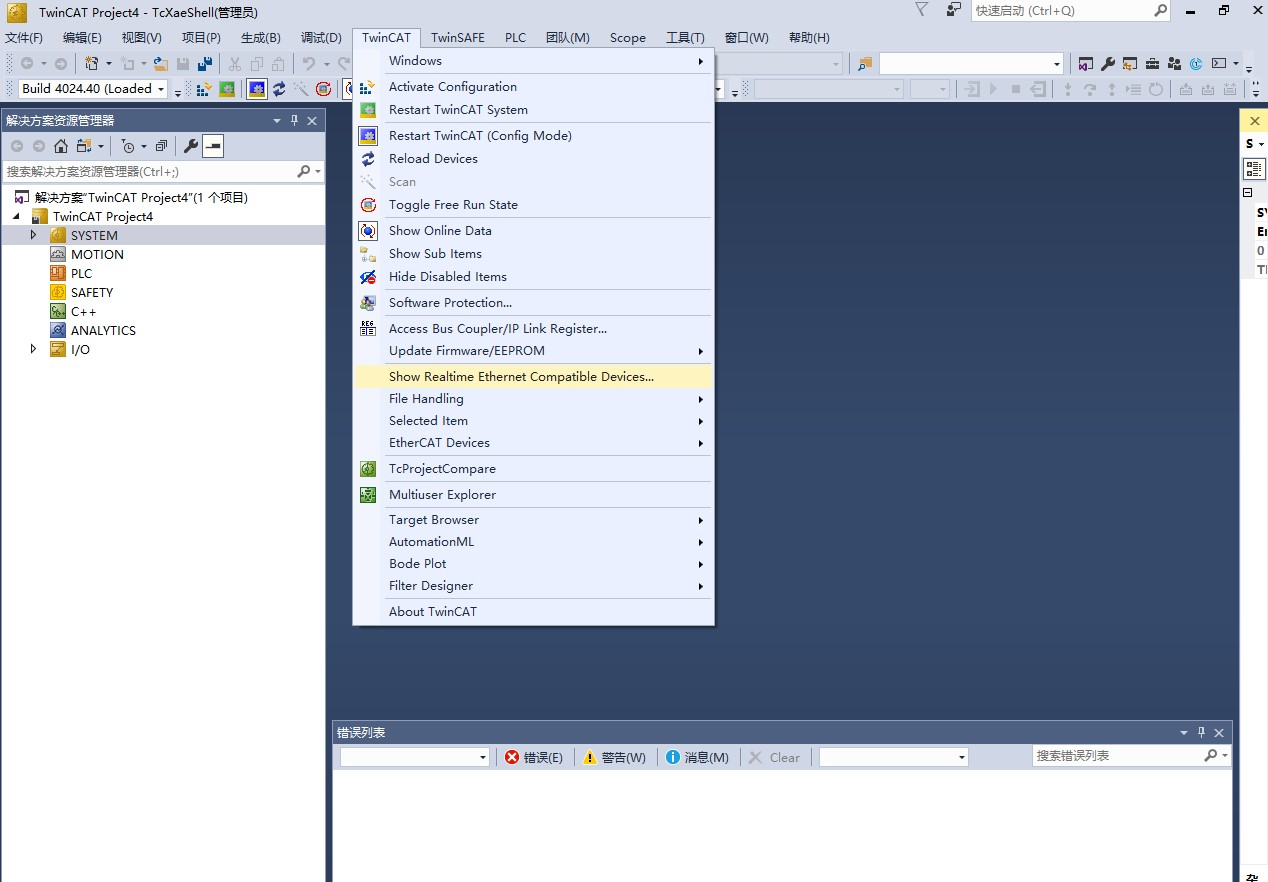Open Error List scope filter dropdown
The height and width of the screenshot is (882, 1268).
[414, 757]
